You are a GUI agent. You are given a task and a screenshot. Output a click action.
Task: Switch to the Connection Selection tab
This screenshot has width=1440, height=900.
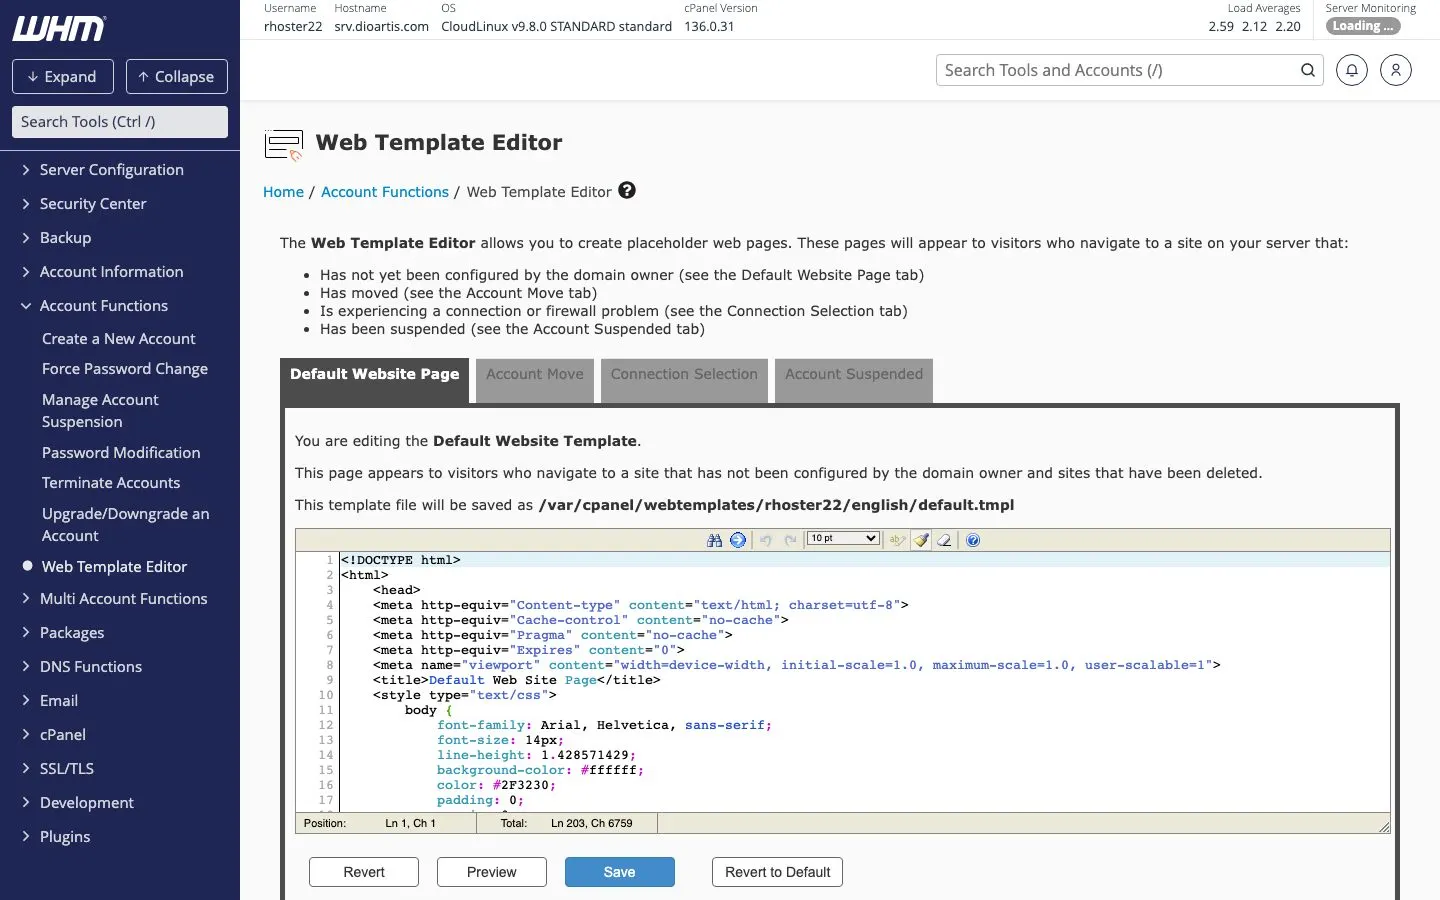coord(684,380)
